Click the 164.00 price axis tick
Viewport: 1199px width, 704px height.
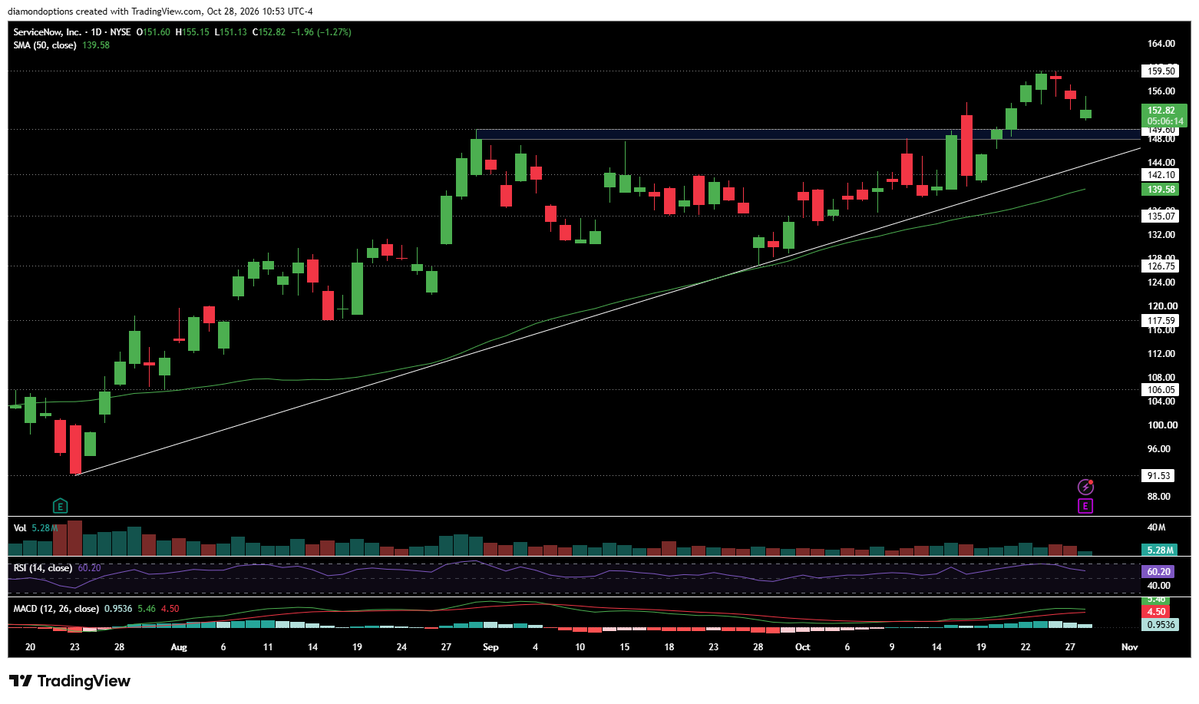pyautogui.click(x=1160, y=44)
